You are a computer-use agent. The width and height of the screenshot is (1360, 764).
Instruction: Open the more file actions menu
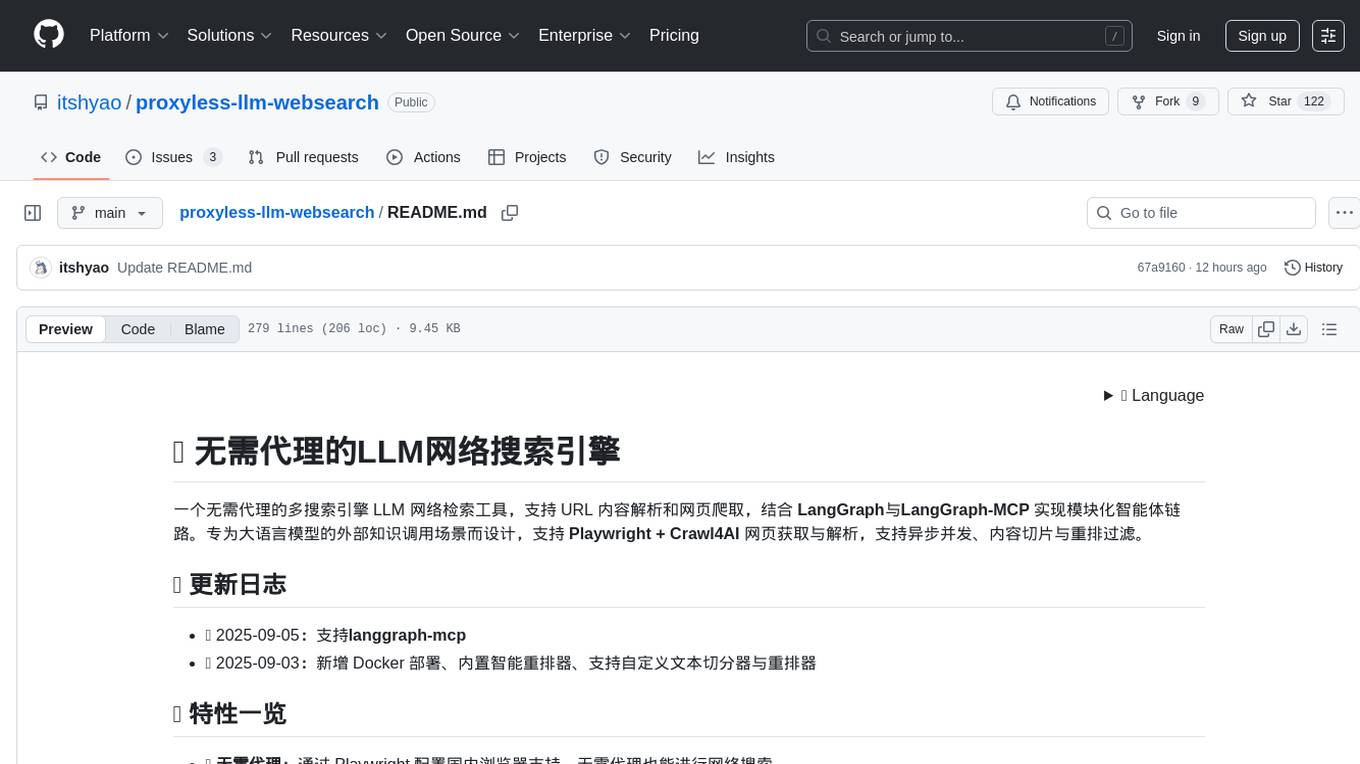tap(1344, 213)
